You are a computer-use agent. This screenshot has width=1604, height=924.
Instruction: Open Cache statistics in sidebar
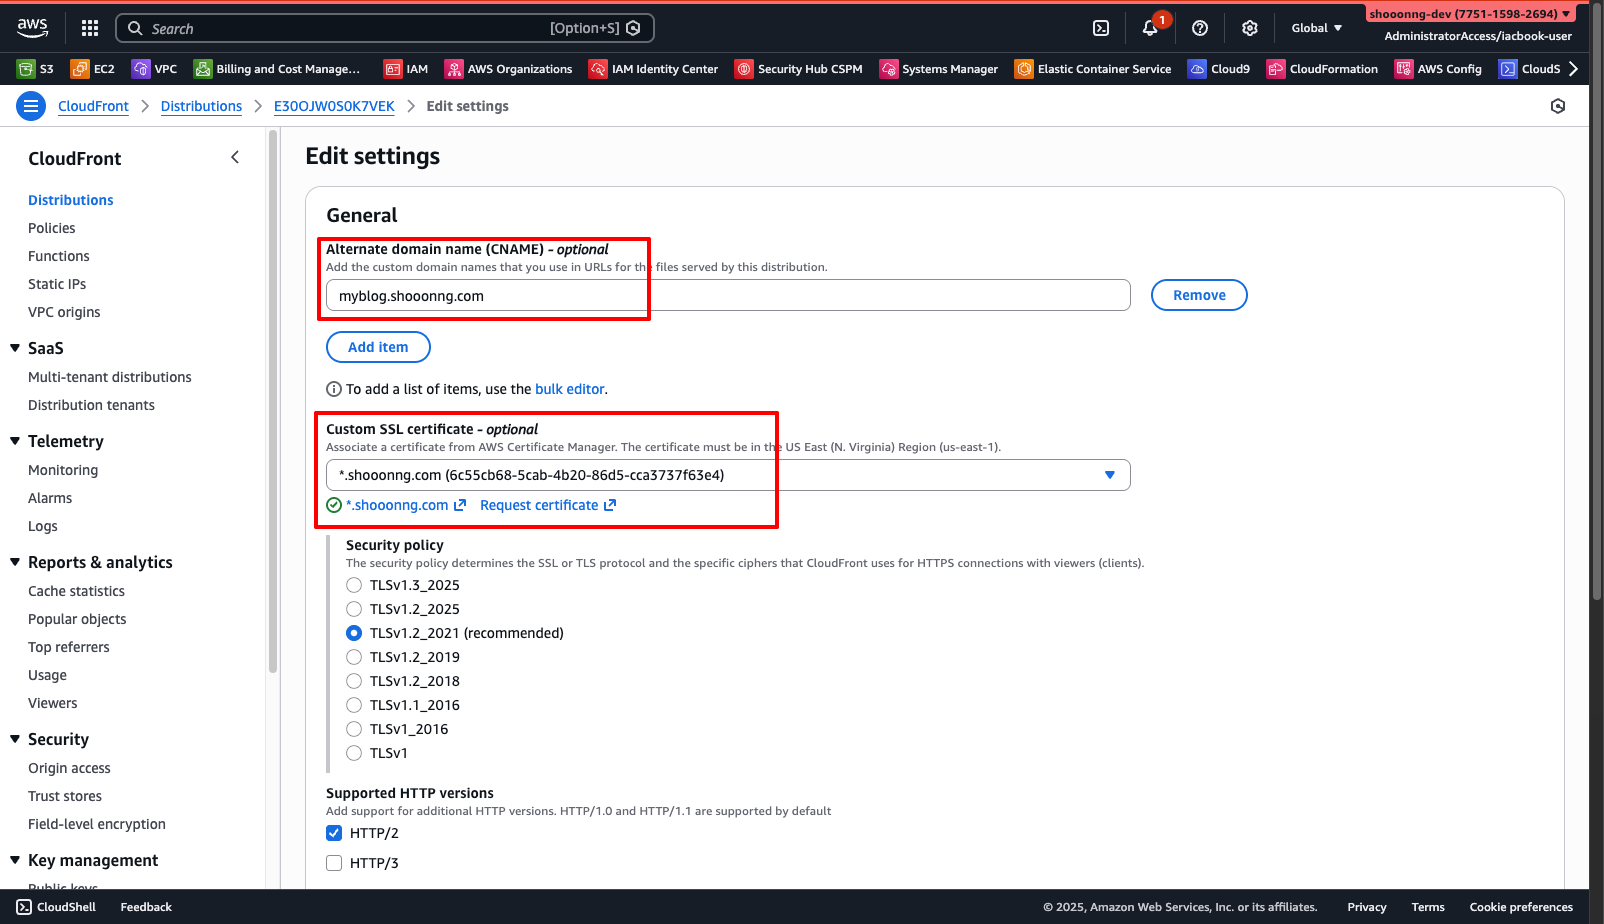coord(77,591)
